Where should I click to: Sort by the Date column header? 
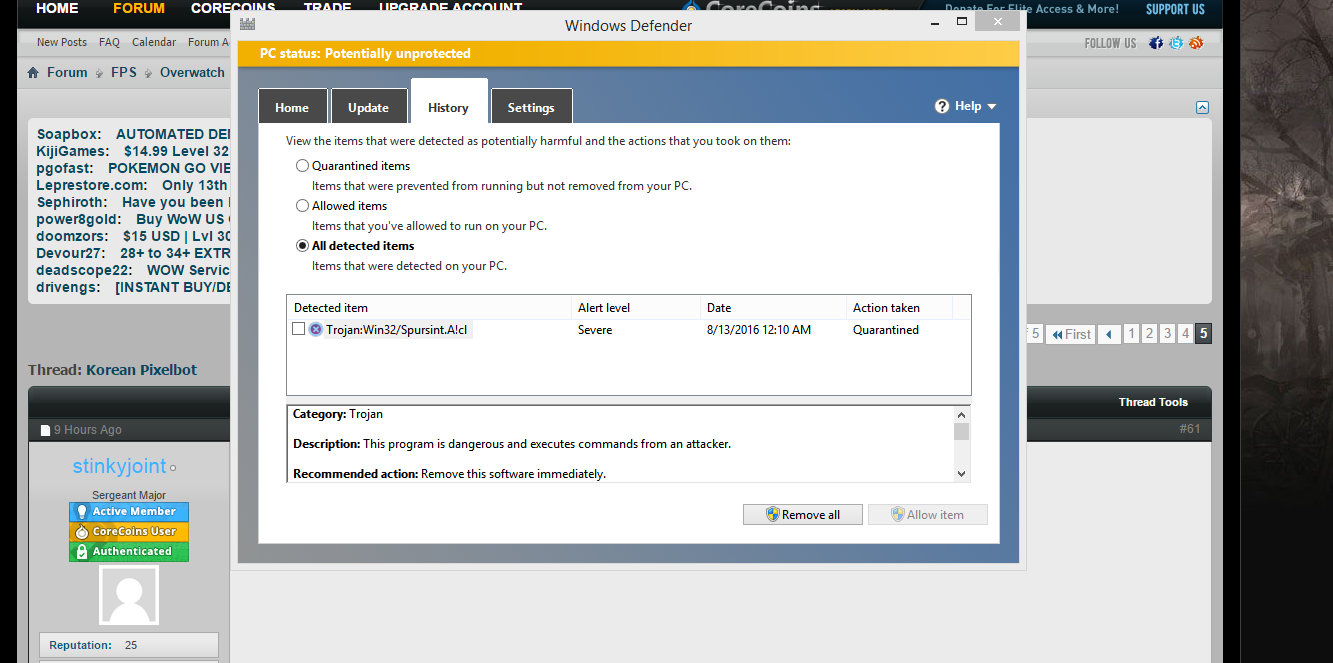773,308
